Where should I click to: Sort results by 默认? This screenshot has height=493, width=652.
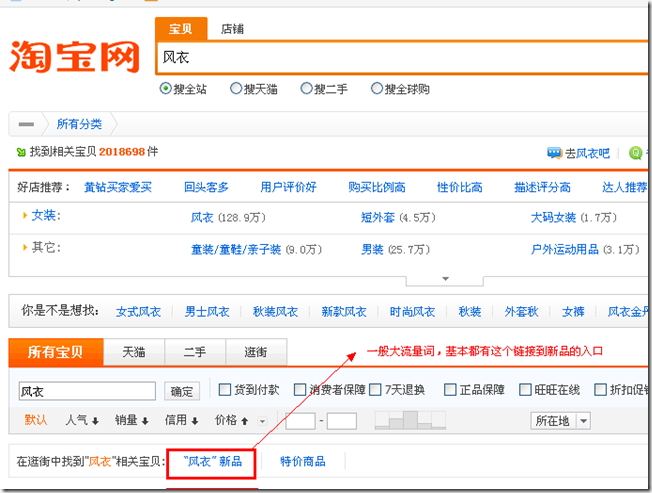(x=36, y=420)
